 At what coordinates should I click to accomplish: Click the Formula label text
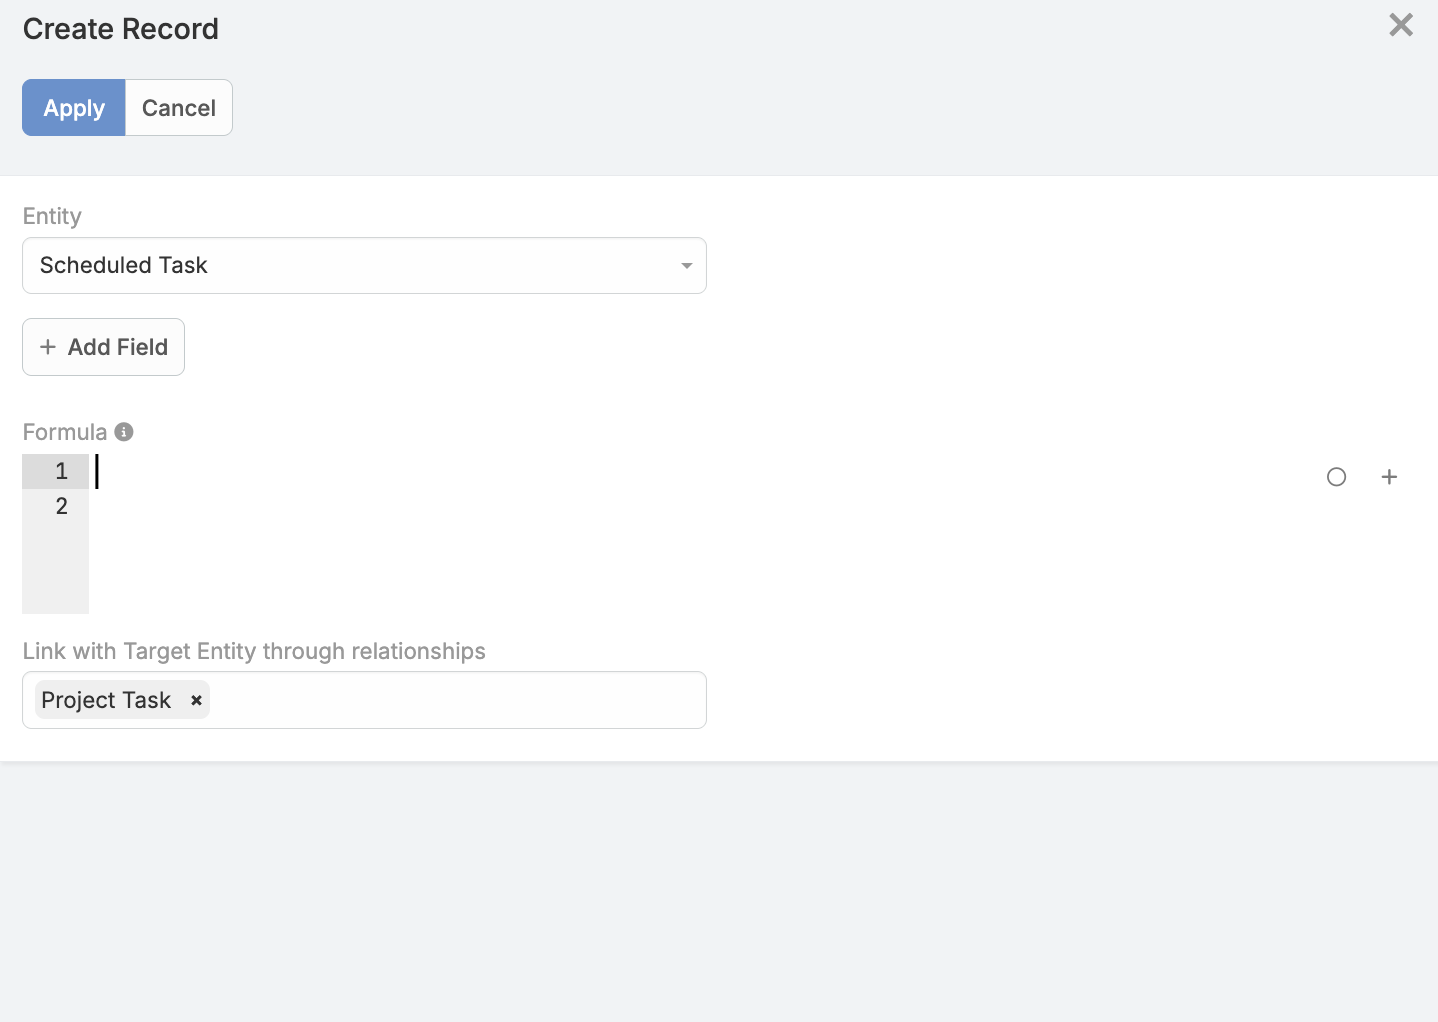[x=65, y=432]
